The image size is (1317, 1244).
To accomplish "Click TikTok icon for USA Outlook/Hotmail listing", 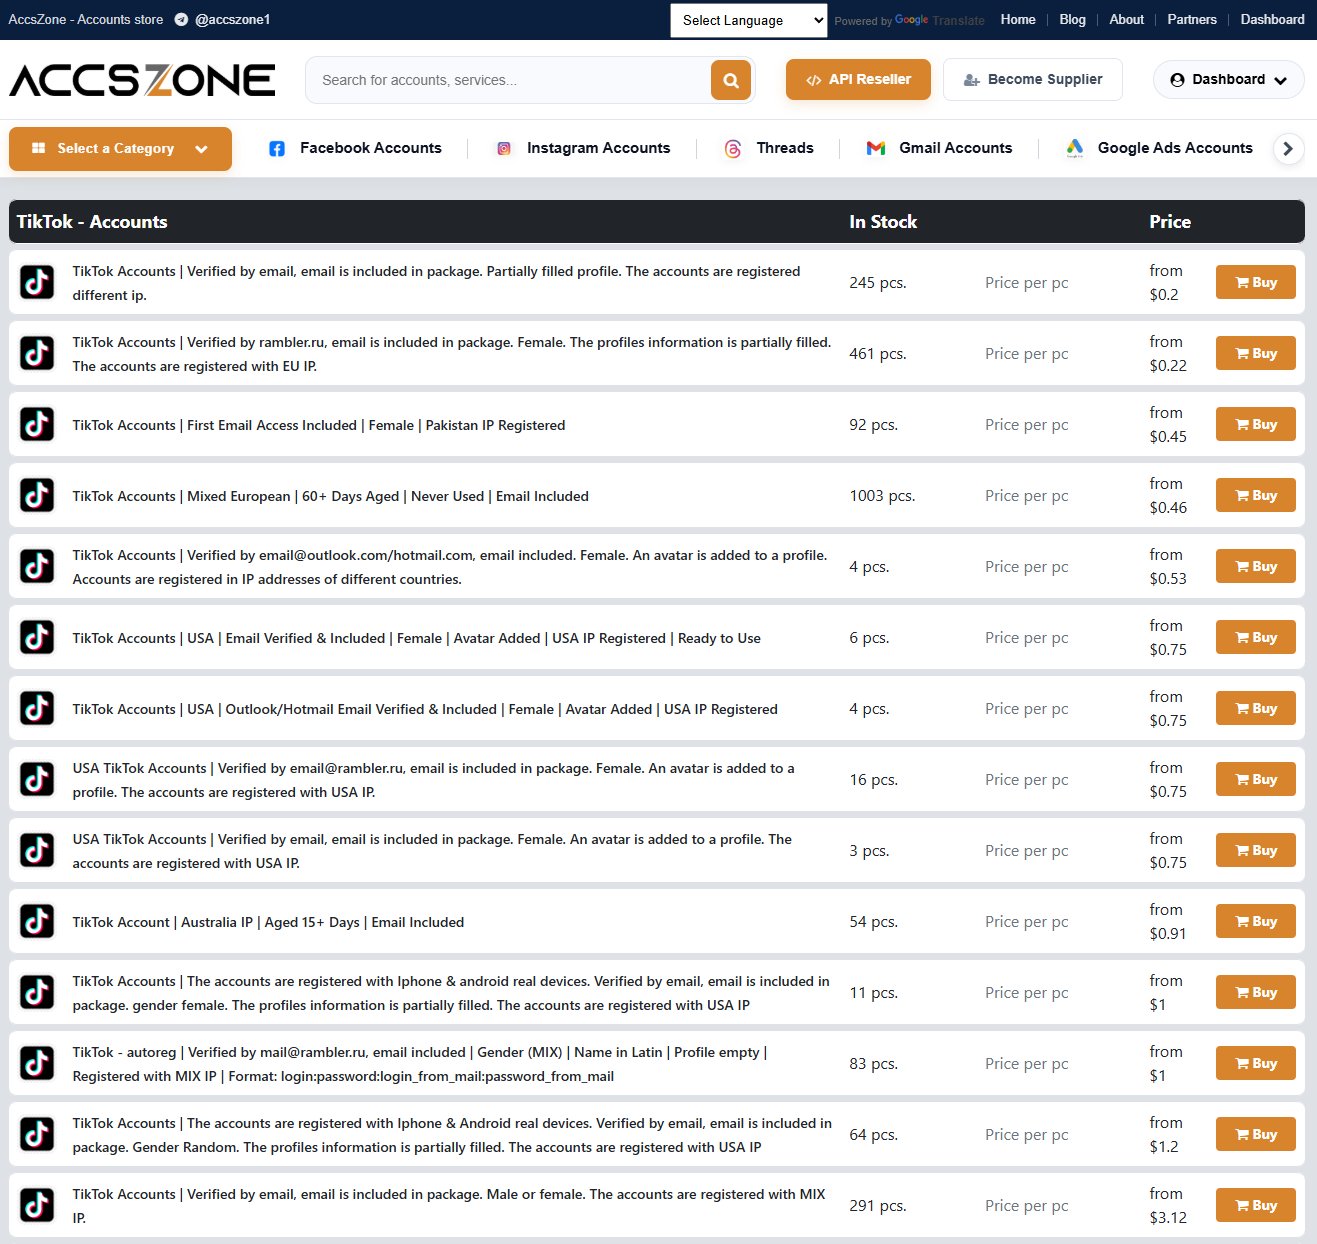I will (38, 709).
